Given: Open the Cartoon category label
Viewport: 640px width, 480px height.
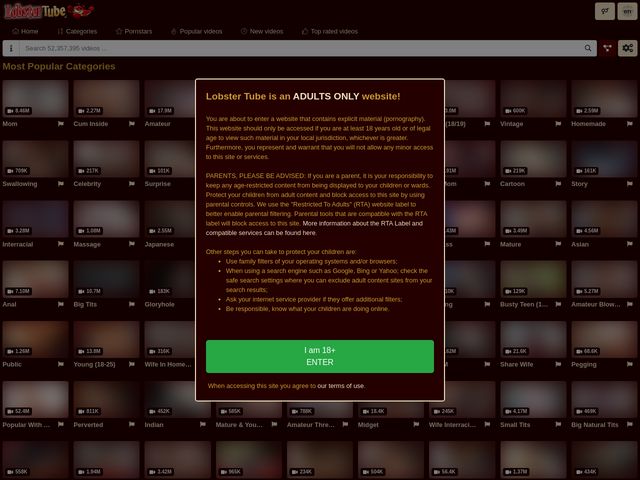Looking at the screenshot, I should [x=512, y=184].
